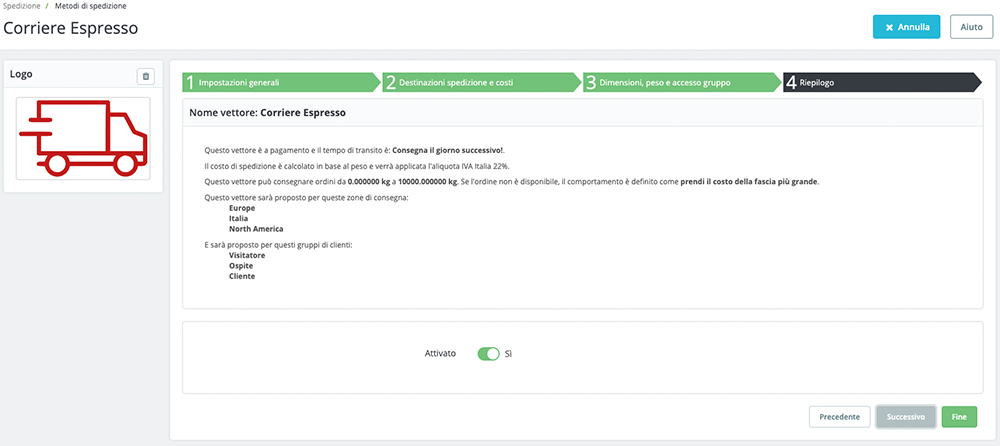The image size is (1000, 446).
Task: Click the number 4 step badge
Action: [791, 83]
